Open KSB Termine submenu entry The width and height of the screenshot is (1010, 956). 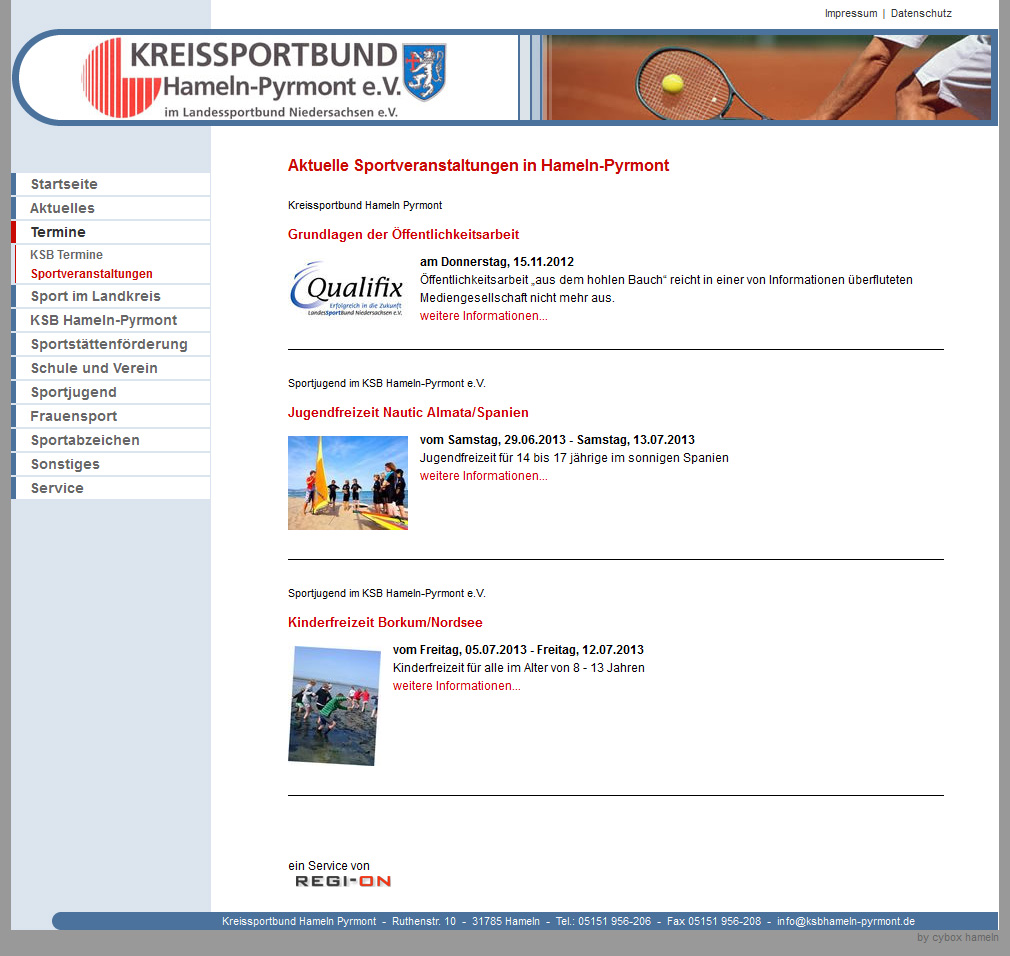tap(66, 255)
